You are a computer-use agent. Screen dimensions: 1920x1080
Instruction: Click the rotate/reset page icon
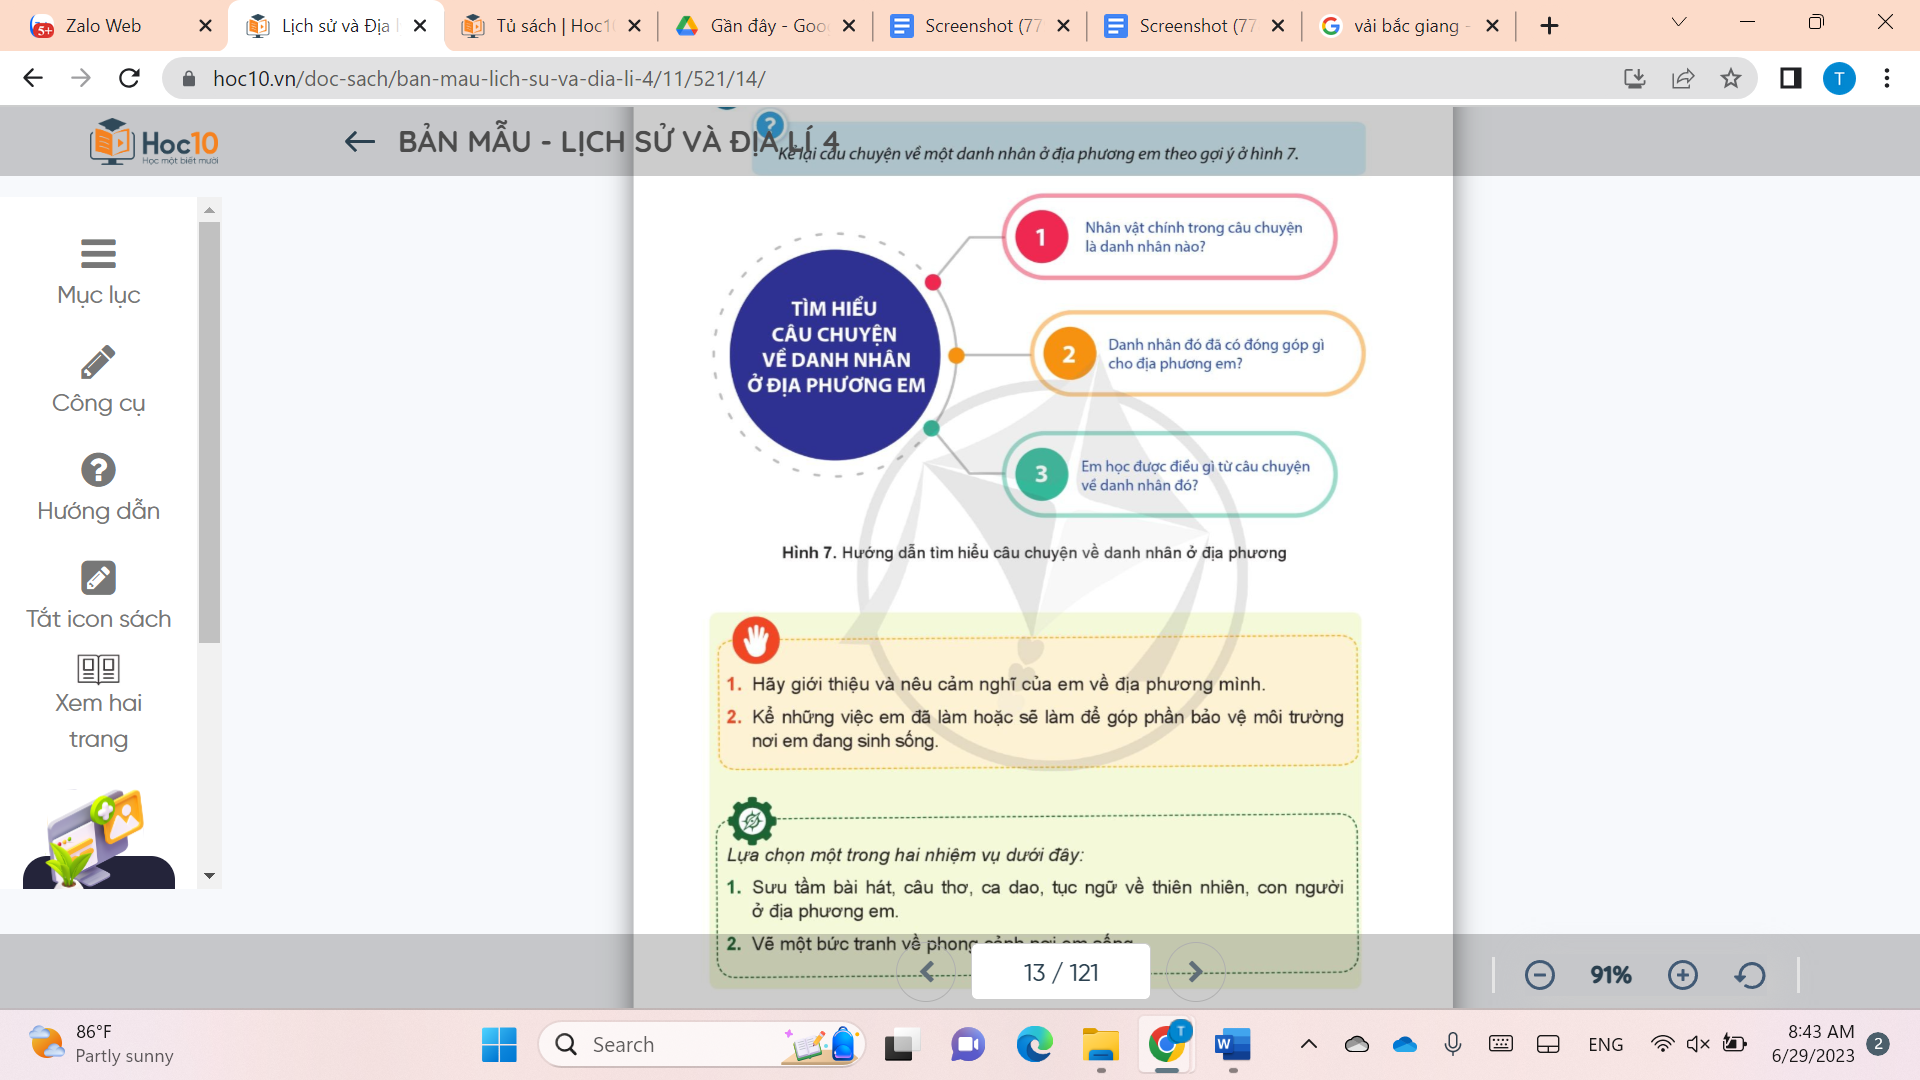click(x=1748, y=975)
